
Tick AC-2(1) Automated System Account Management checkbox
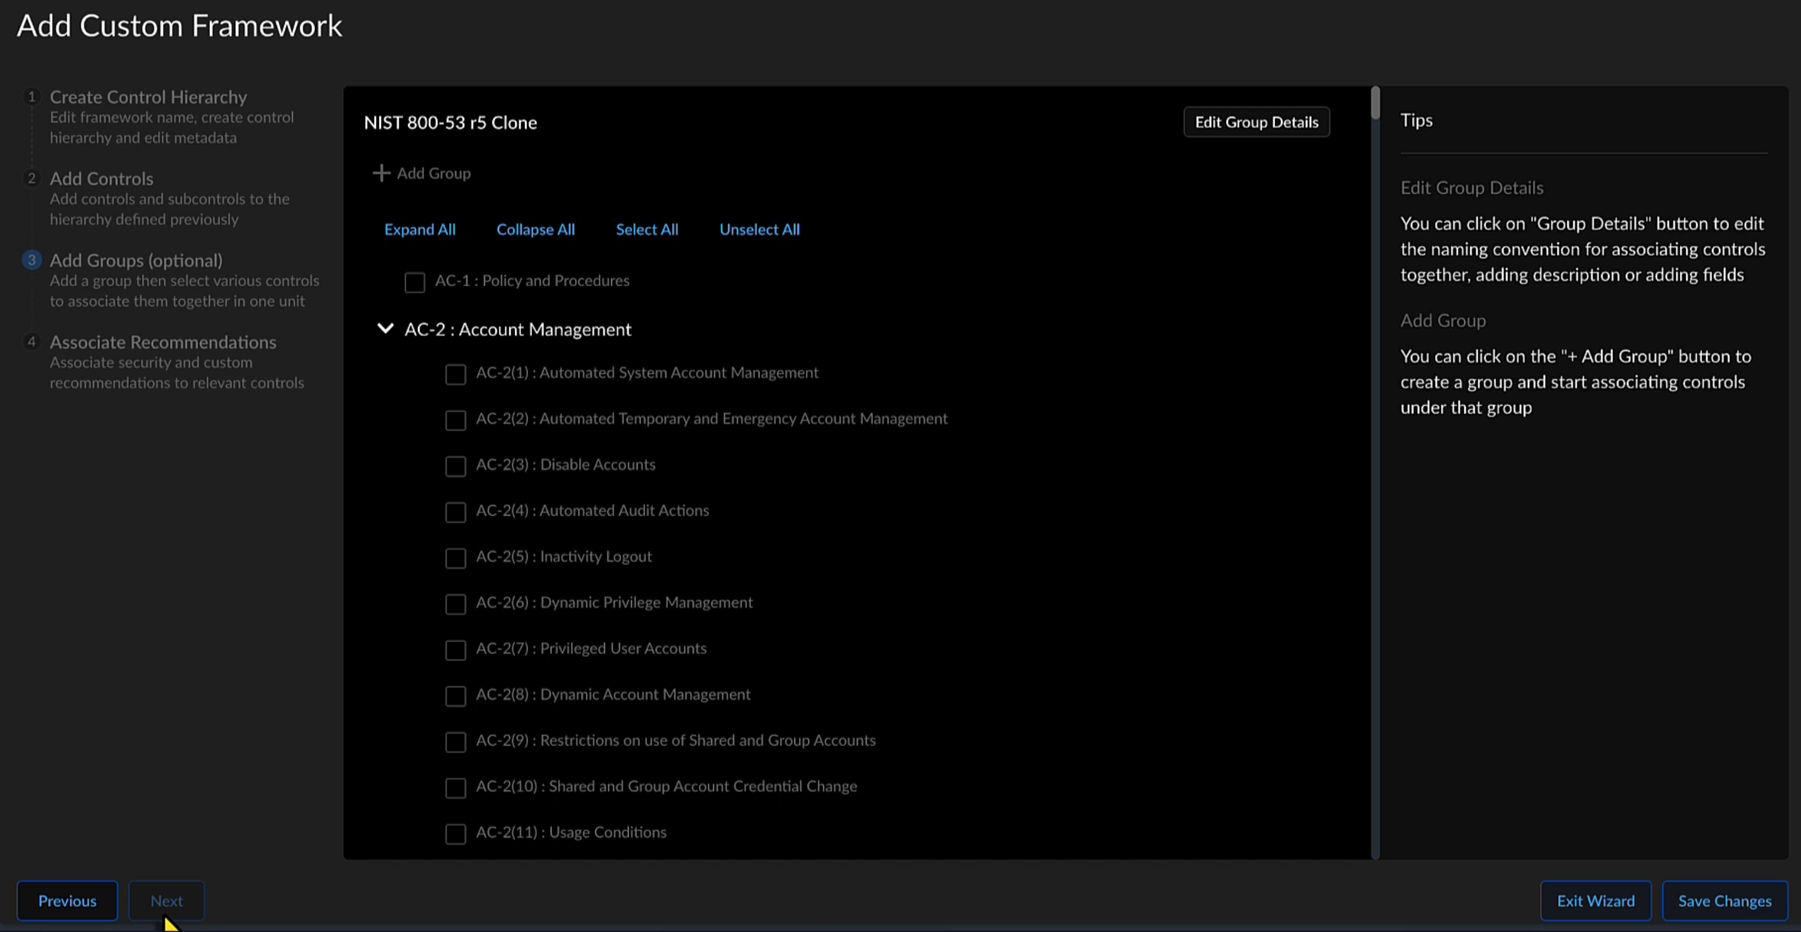click(x=456, y=374)
